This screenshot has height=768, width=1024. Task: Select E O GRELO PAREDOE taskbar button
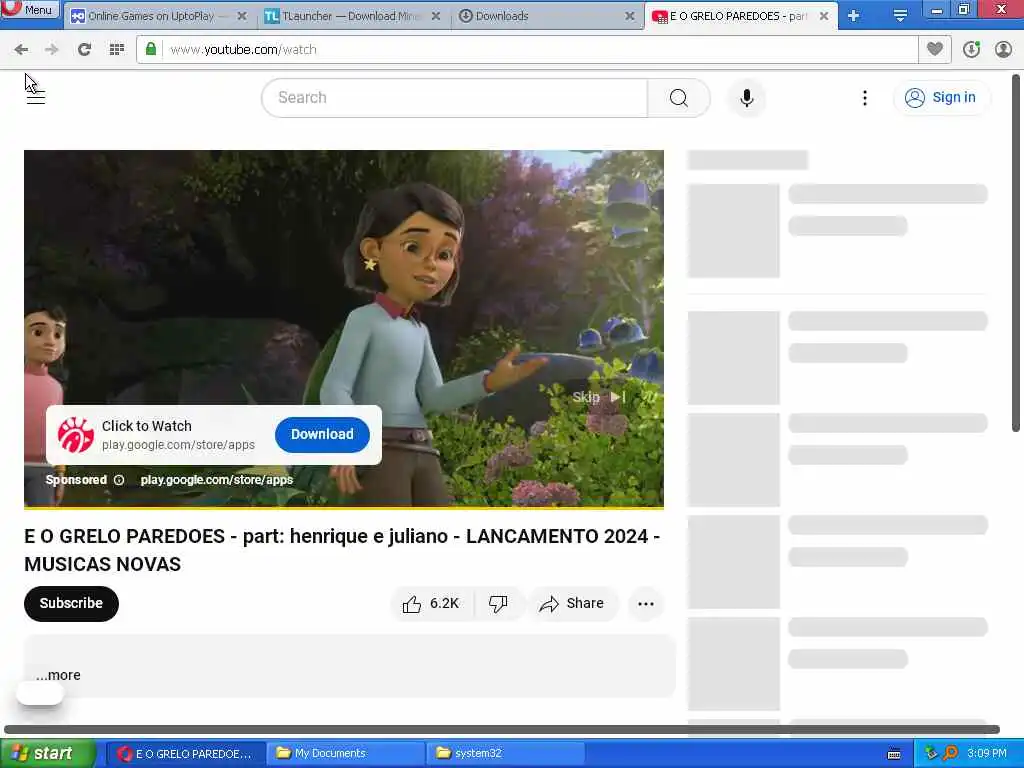click(x=185, y=754)
